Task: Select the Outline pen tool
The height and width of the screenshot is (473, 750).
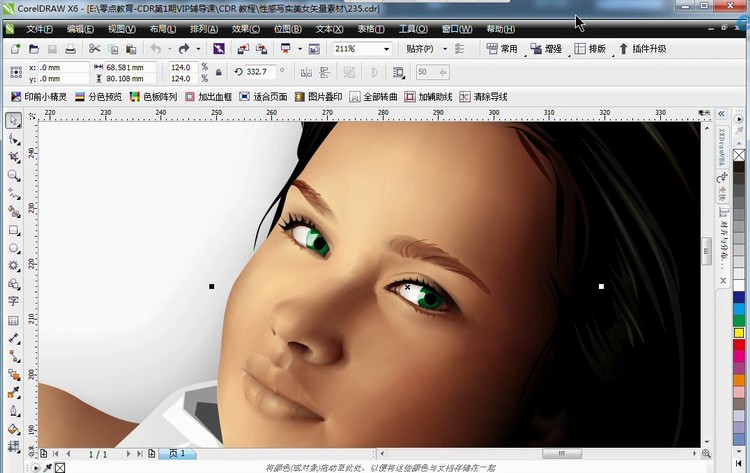Action: (13, 411)
